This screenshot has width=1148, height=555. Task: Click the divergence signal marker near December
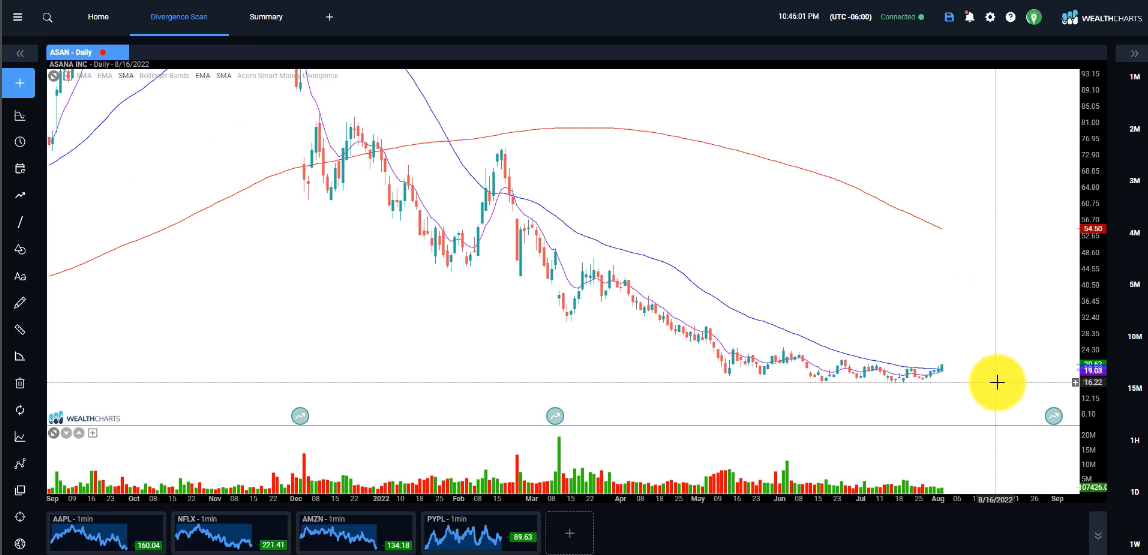click(300, 416)
